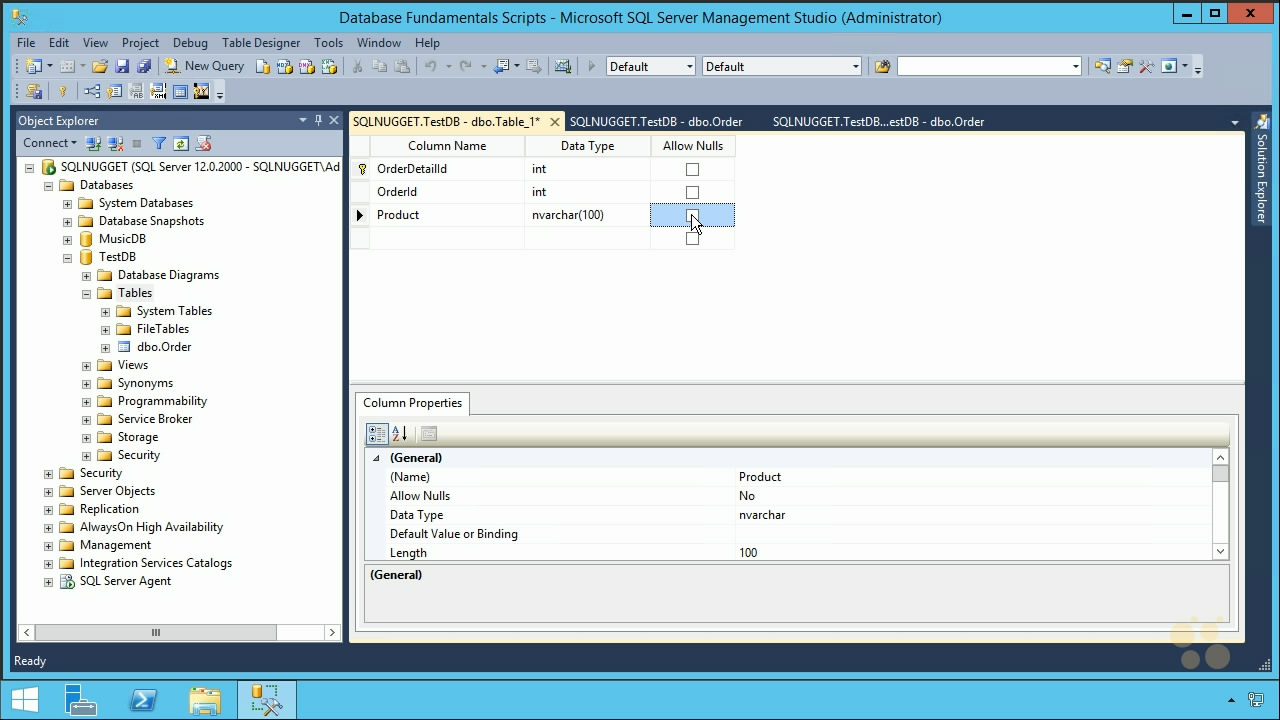Image resolution: width=1280 pixels, height=720 pixels.
Task: Click Column Properties scrollbar down arrow
Action: tap(1220, 552)
